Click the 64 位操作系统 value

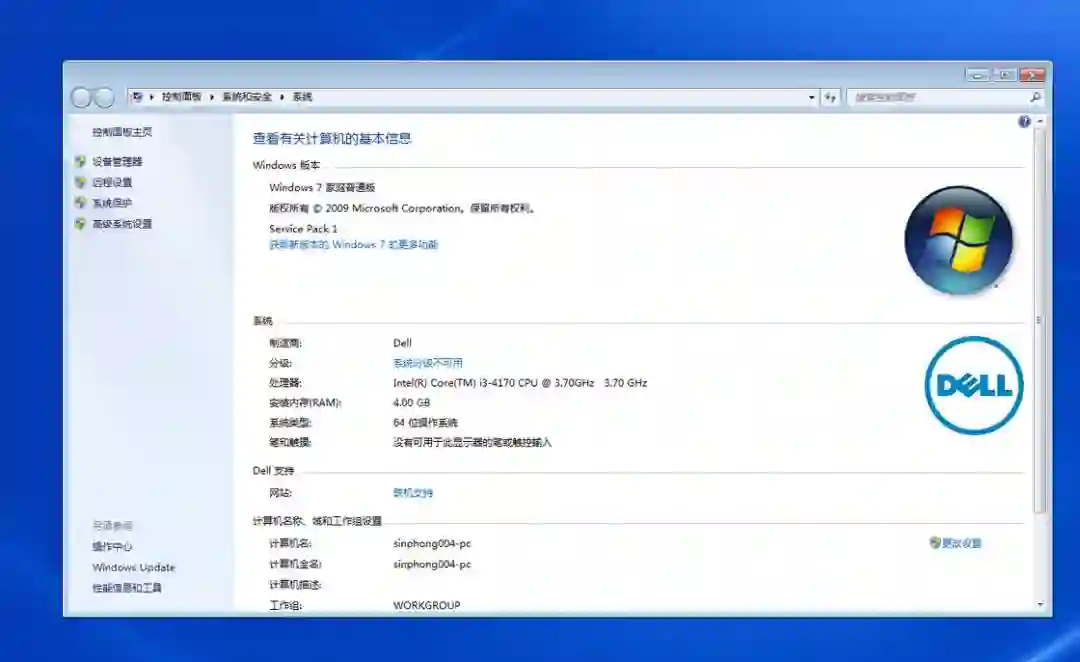click(425, 422)
